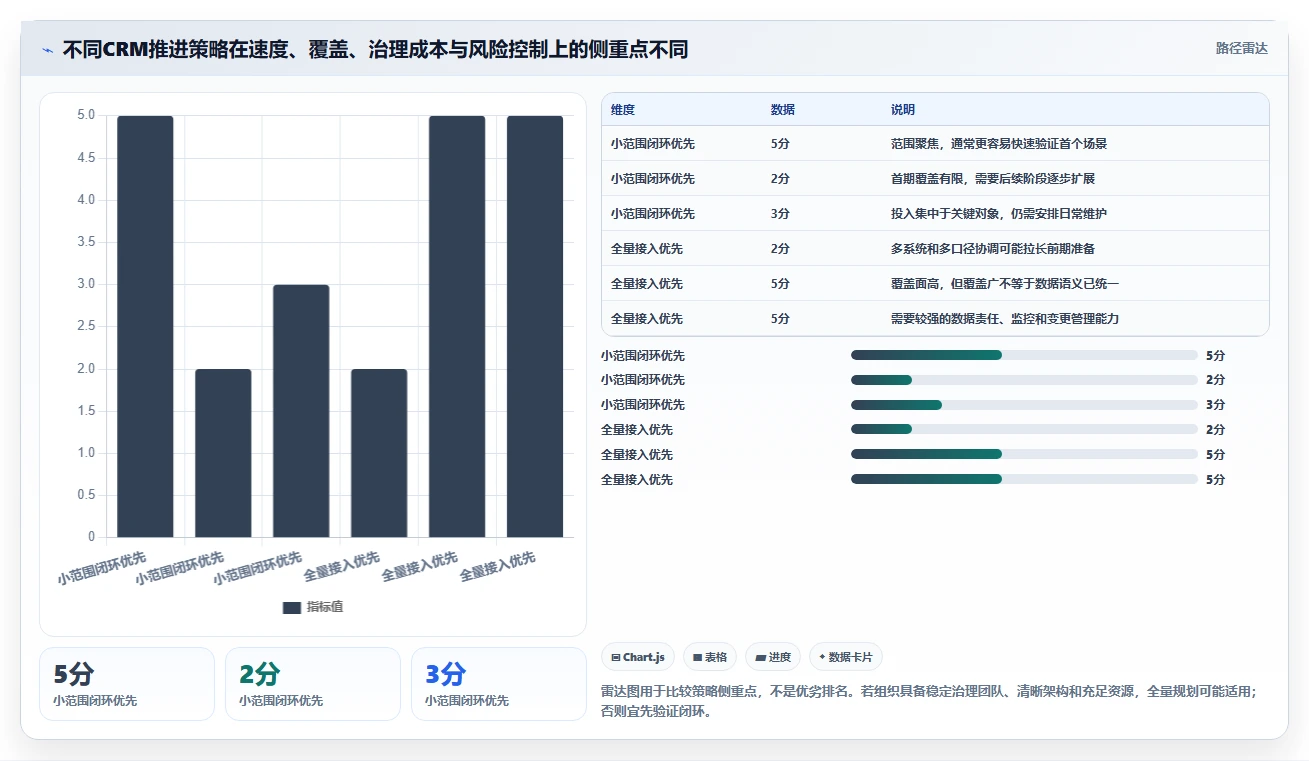Click the 小范围闭环优先 chart bar at 3.0

[301, 411]
